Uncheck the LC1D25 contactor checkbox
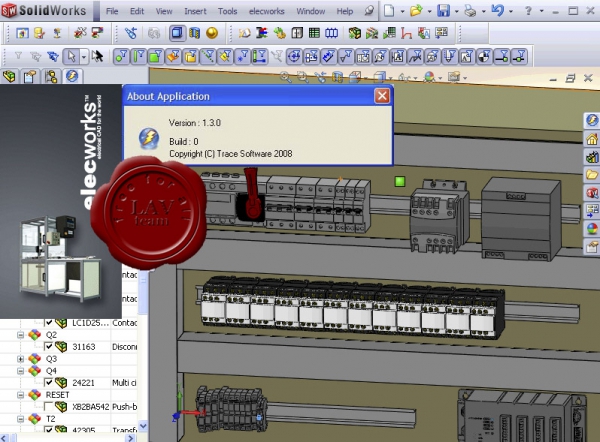Viewport: 600px width, 442px height. click(49, 323)
